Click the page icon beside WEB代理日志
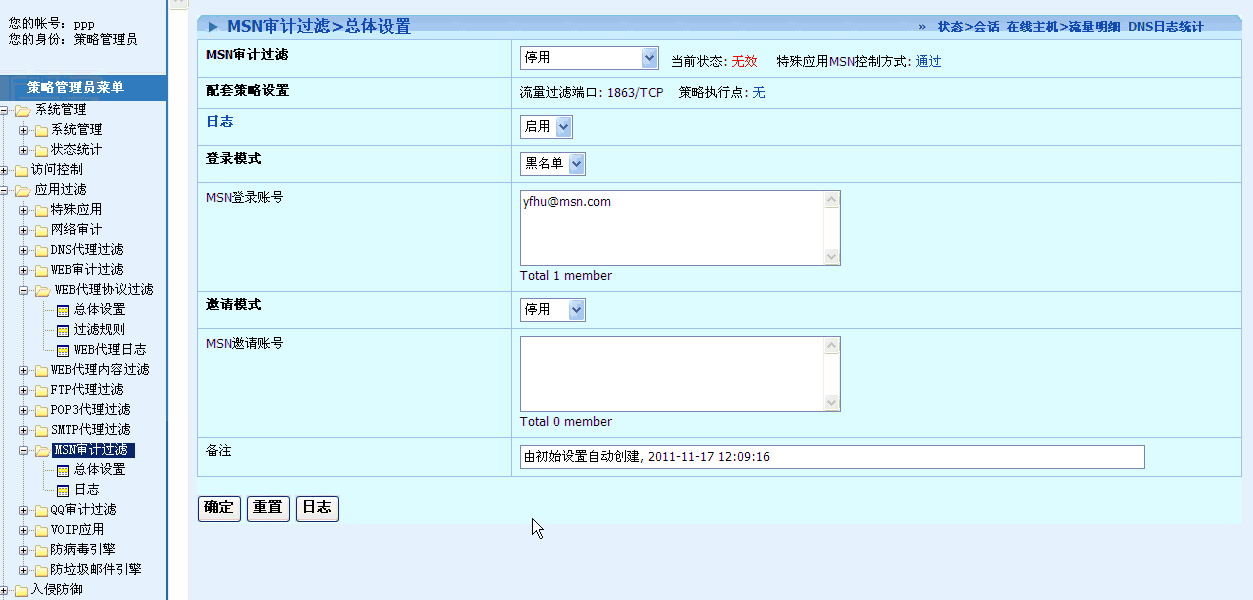This screenshot has height=600, width=1253. click(63, 350)
